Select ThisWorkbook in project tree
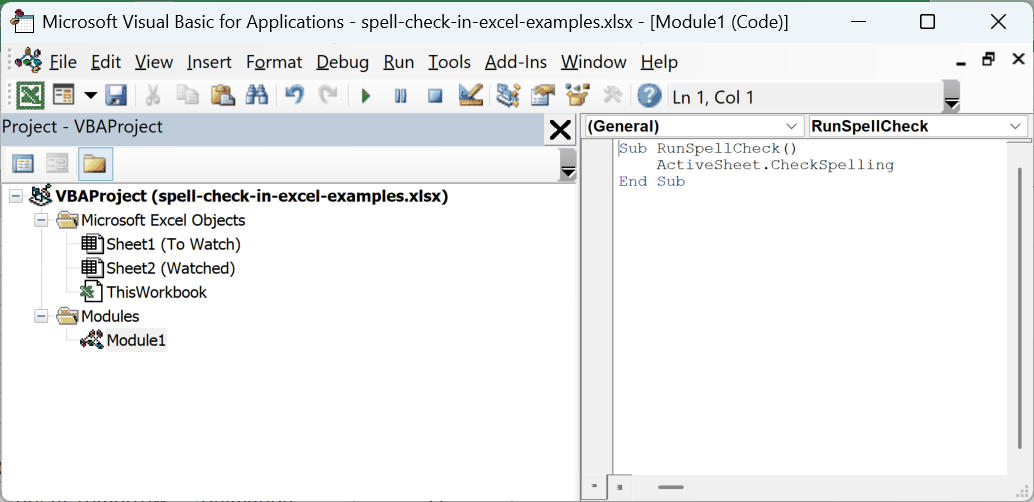1034x502 pixels. pos(157,292)
